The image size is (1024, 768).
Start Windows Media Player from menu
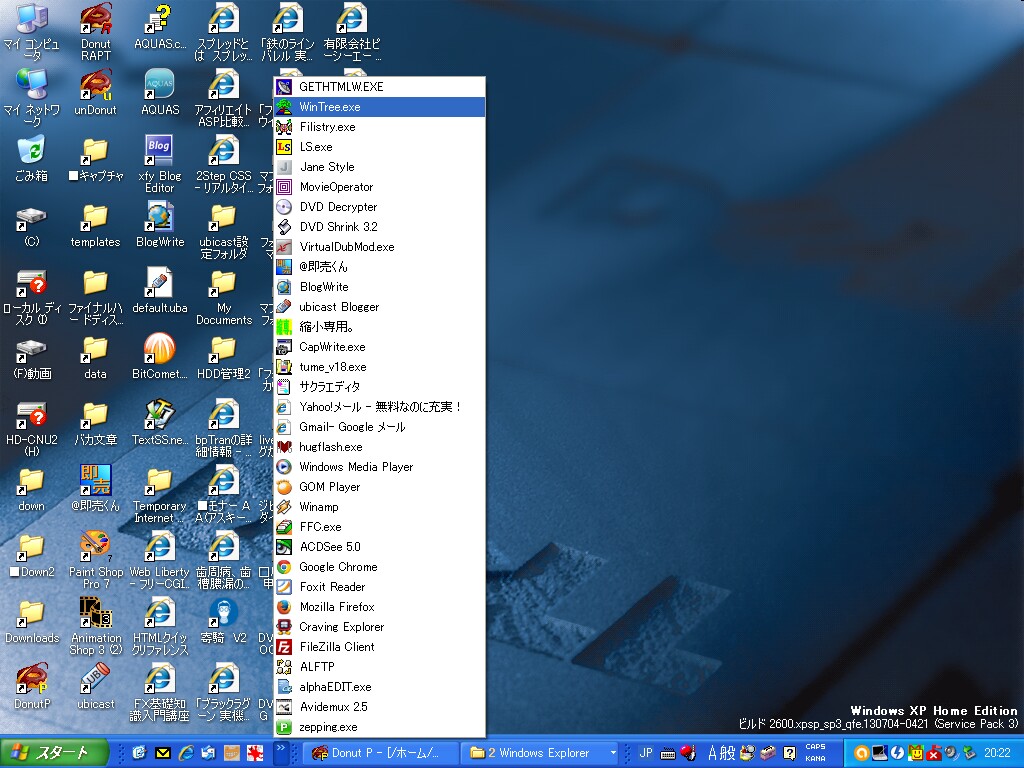[x=379, y=466]
